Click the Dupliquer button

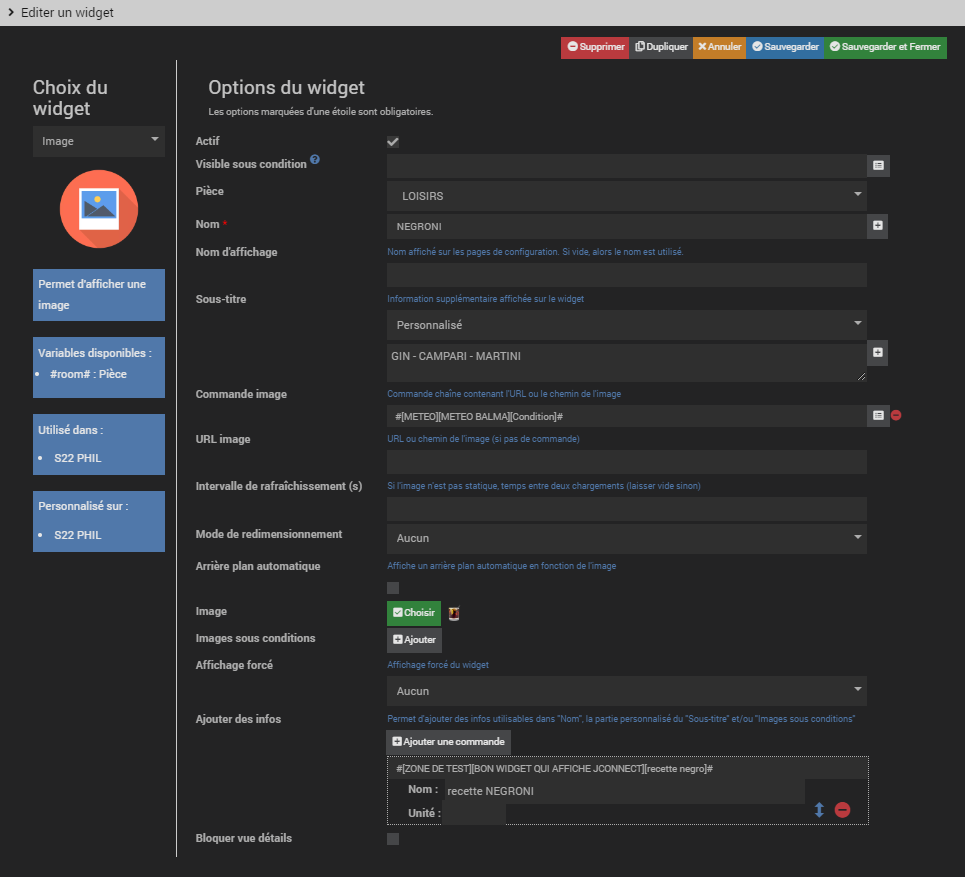pos(660,47)
